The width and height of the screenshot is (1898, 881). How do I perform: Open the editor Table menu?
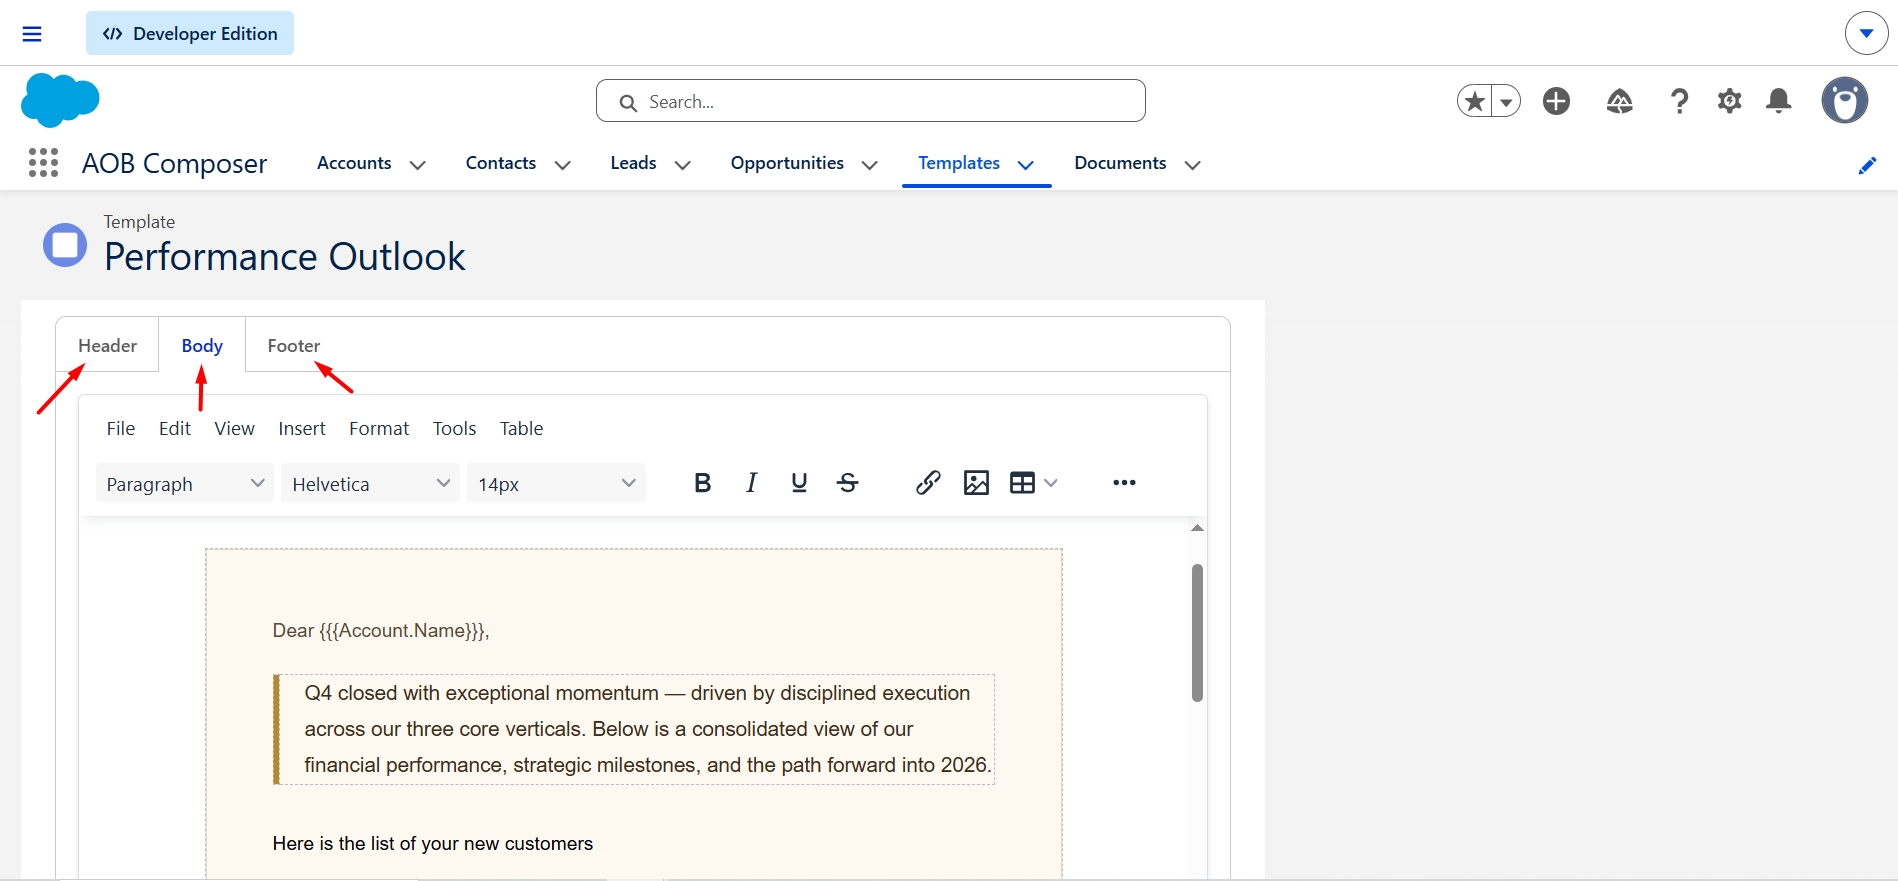coord(522,428)
